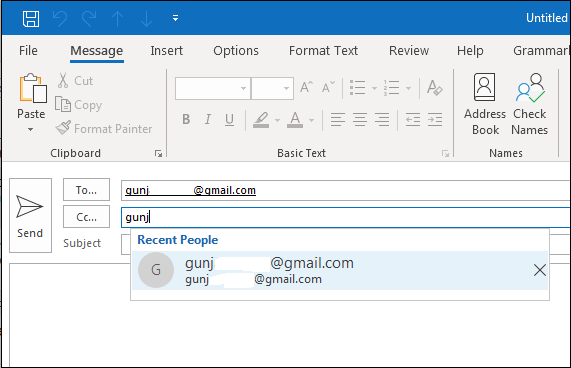
Task: Click the Cc... button
Action: (x=86, y=217)
